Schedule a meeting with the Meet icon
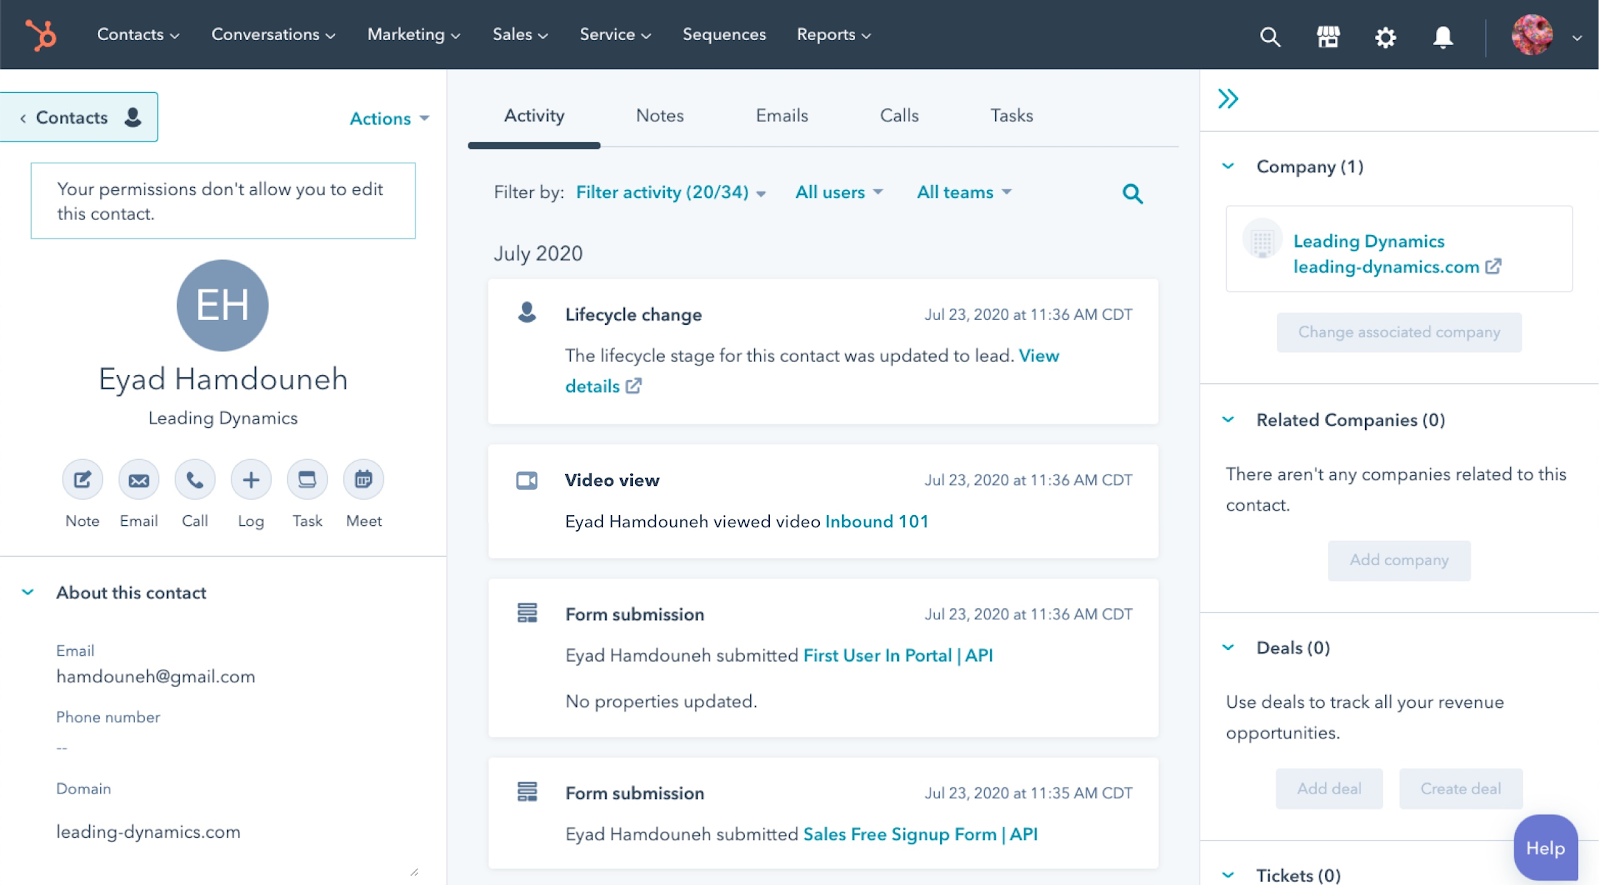This screenshot has width=1600, height=885. [x=364, y=480]
